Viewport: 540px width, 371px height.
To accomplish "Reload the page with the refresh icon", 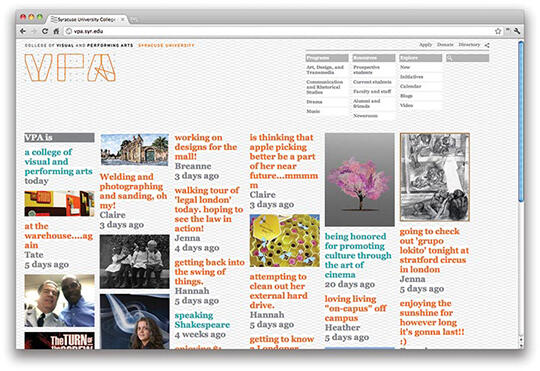I will (x=45, y=31).
